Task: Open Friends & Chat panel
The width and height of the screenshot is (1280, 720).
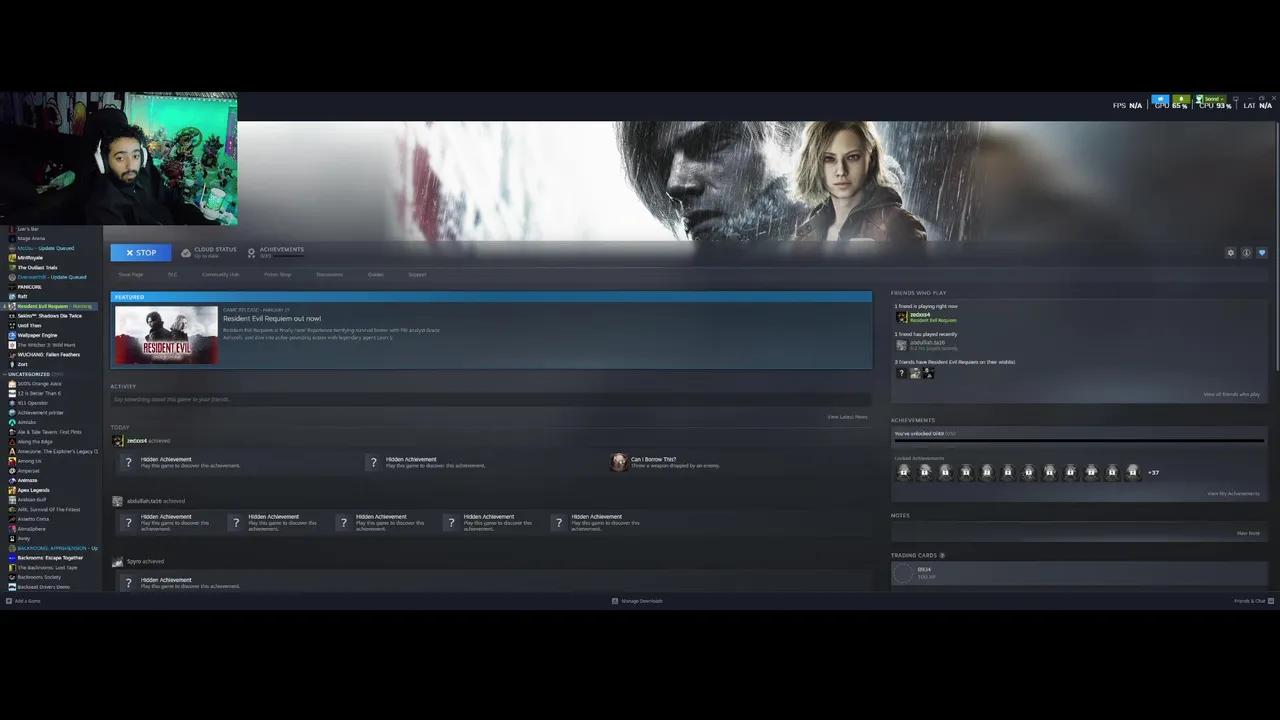Action: (x=1252, y=601)
